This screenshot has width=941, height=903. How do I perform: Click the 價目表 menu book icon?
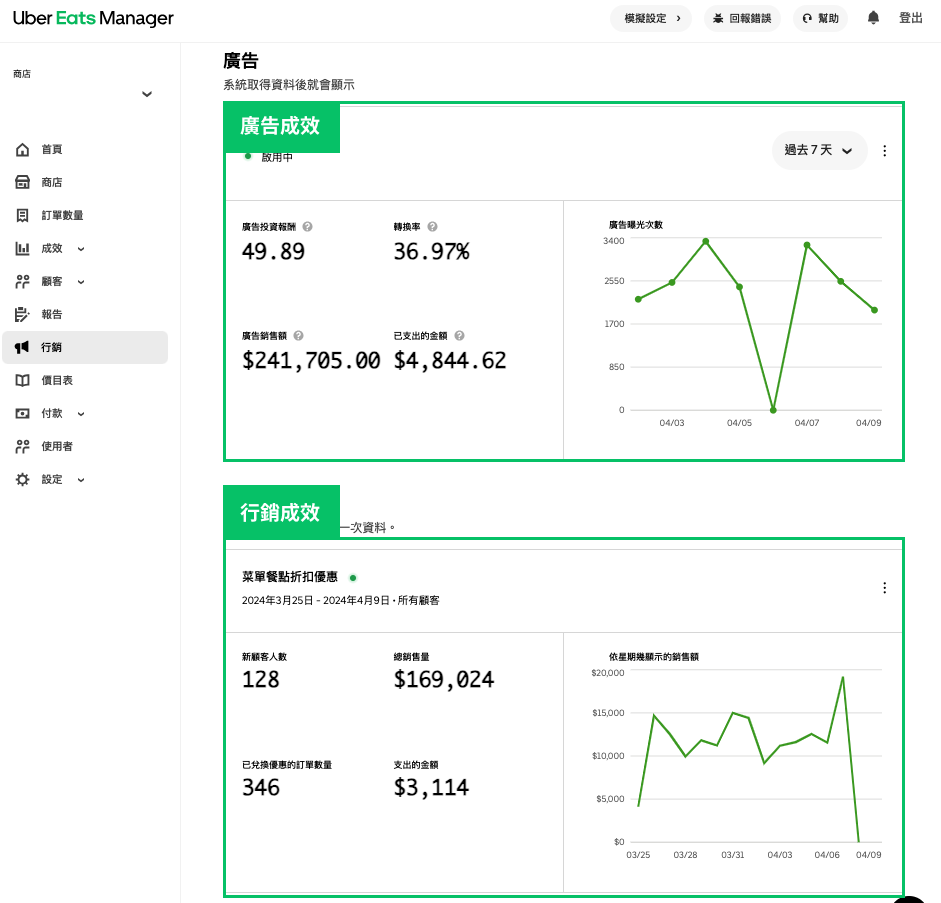[23, 381]
